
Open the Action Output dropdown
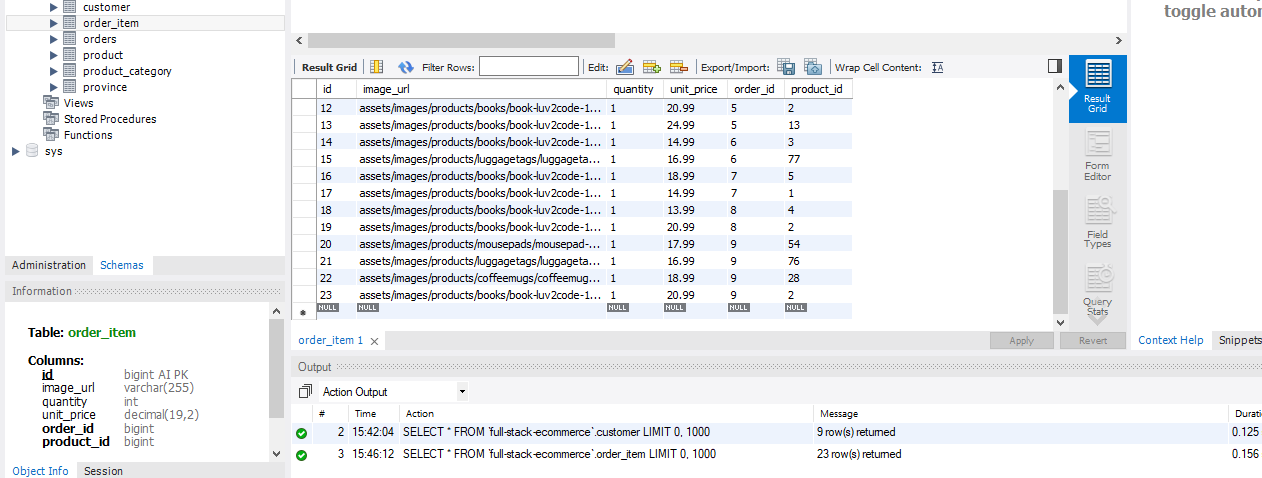tap(461, 392)
